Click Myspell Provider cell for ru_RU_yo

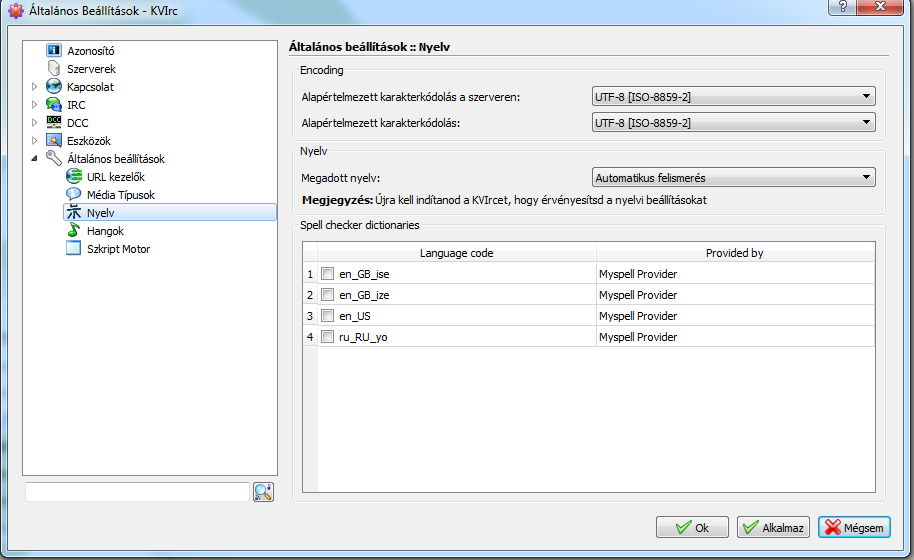click(x=734, y=336)
